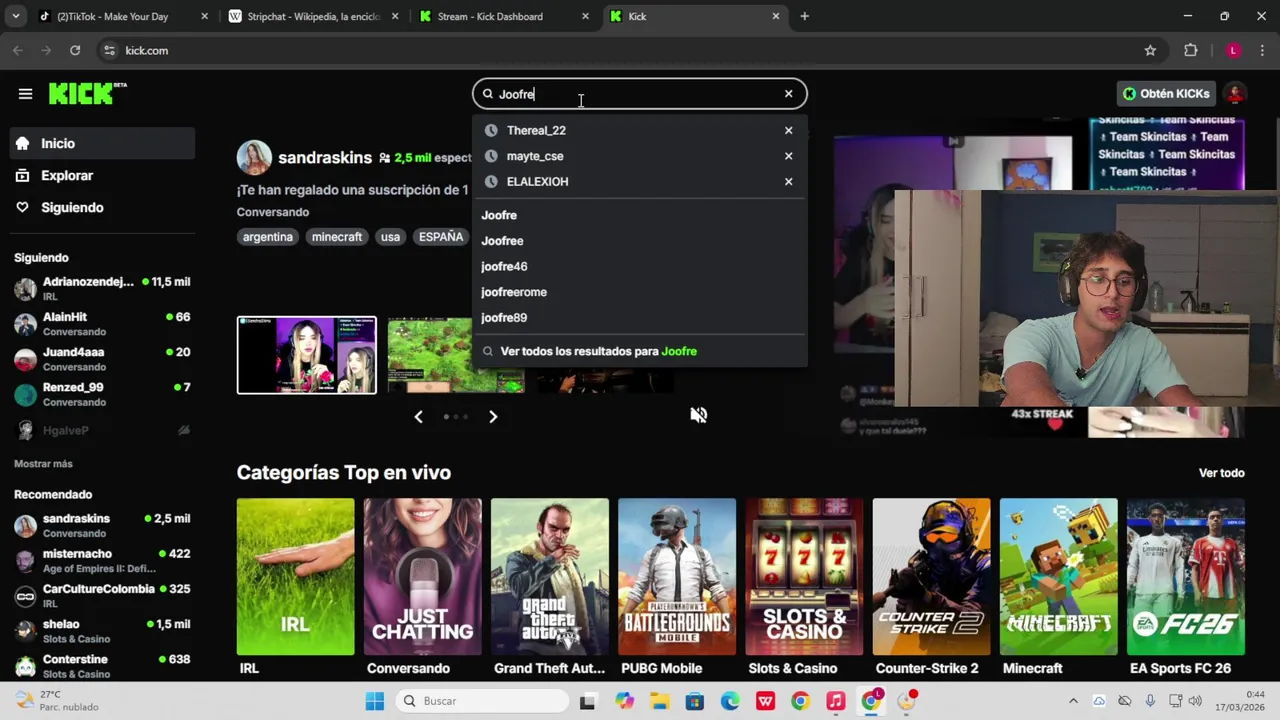This screenshot has width=1280, height=720.
Task: Expand Mostrar más in following list
Action: click(43, 464)
